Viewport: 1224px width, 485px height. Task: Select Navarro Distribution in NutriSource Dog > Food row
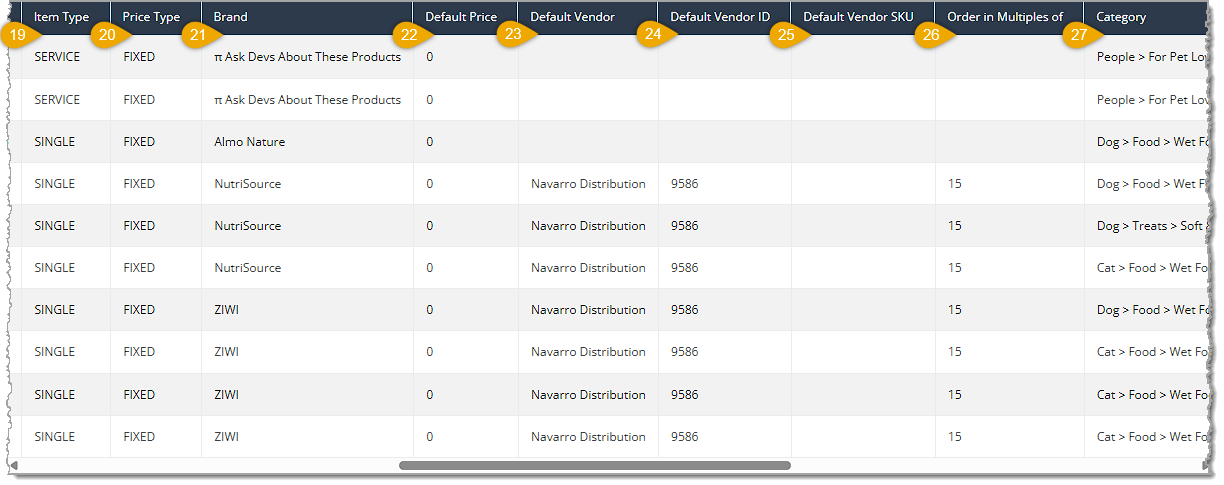coord(588,184)
